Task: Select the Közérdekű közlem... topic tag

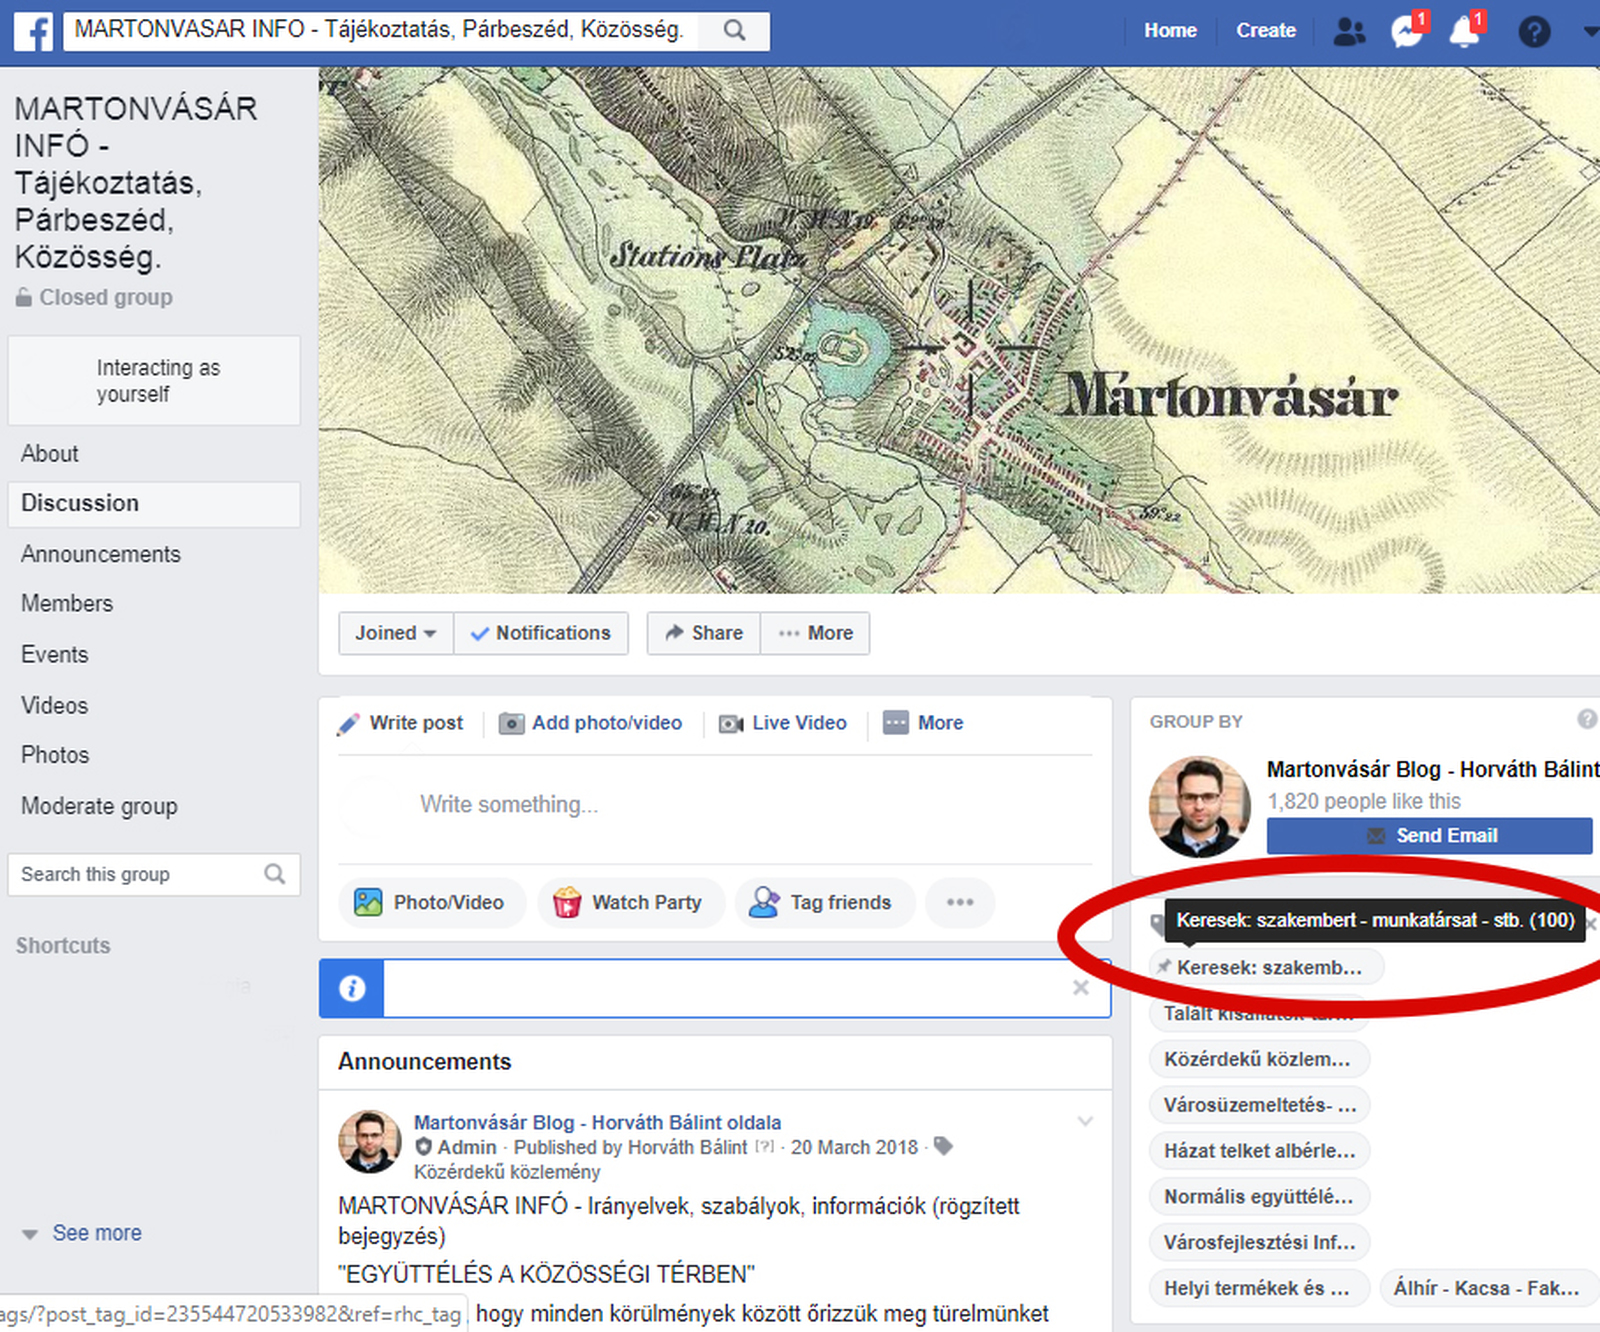Action: (x=1259, y=1059)
